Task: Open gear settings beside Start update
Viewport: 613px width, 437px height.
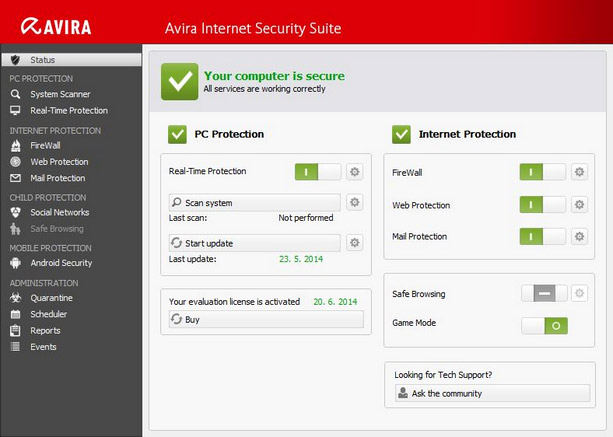Action: tap(354, 242)
